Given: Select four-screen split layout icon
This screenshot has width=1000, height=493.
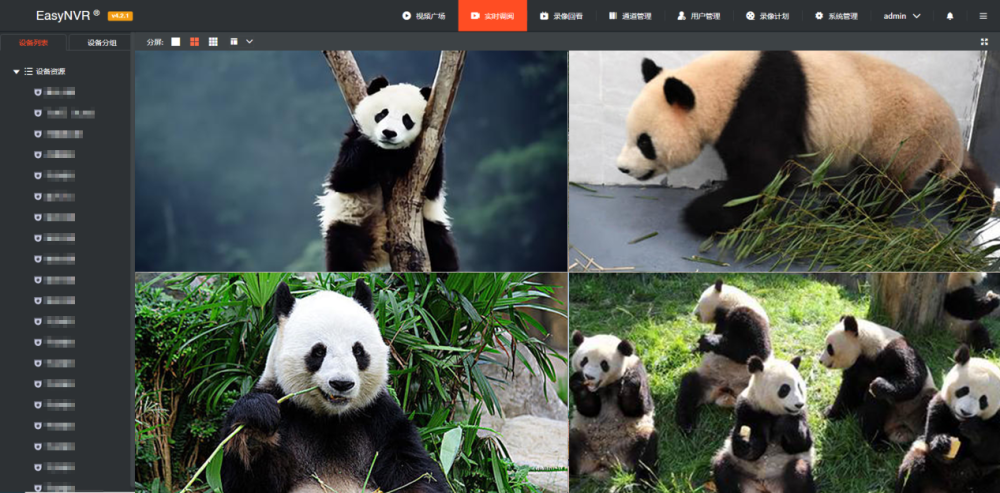Looking at the screenshot, I should (195, 41).
